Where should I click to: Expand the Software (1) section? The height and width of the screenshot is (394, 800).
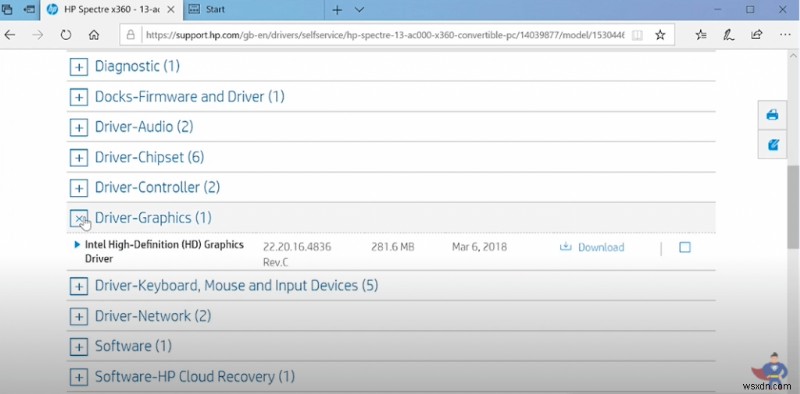point(79,347)
